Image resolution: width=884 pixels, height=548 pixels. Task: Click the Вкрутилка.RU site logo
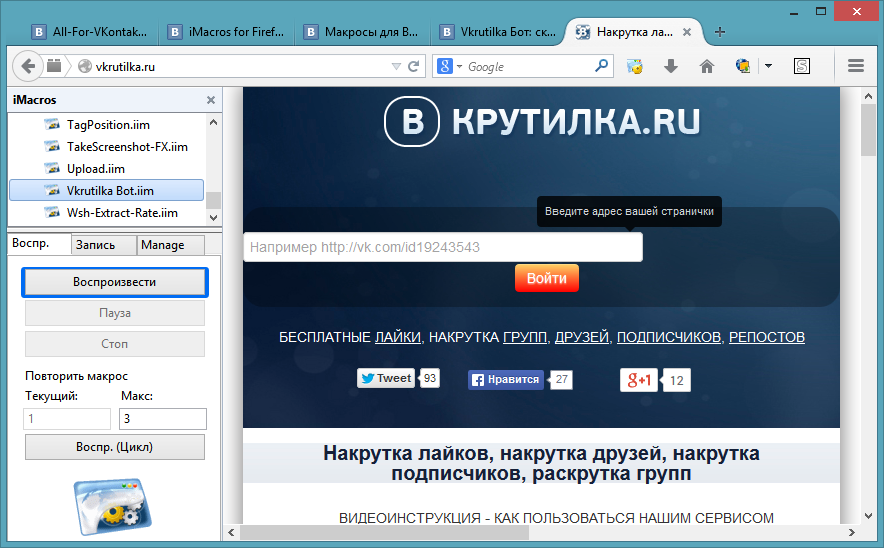[x=542, y=122]
